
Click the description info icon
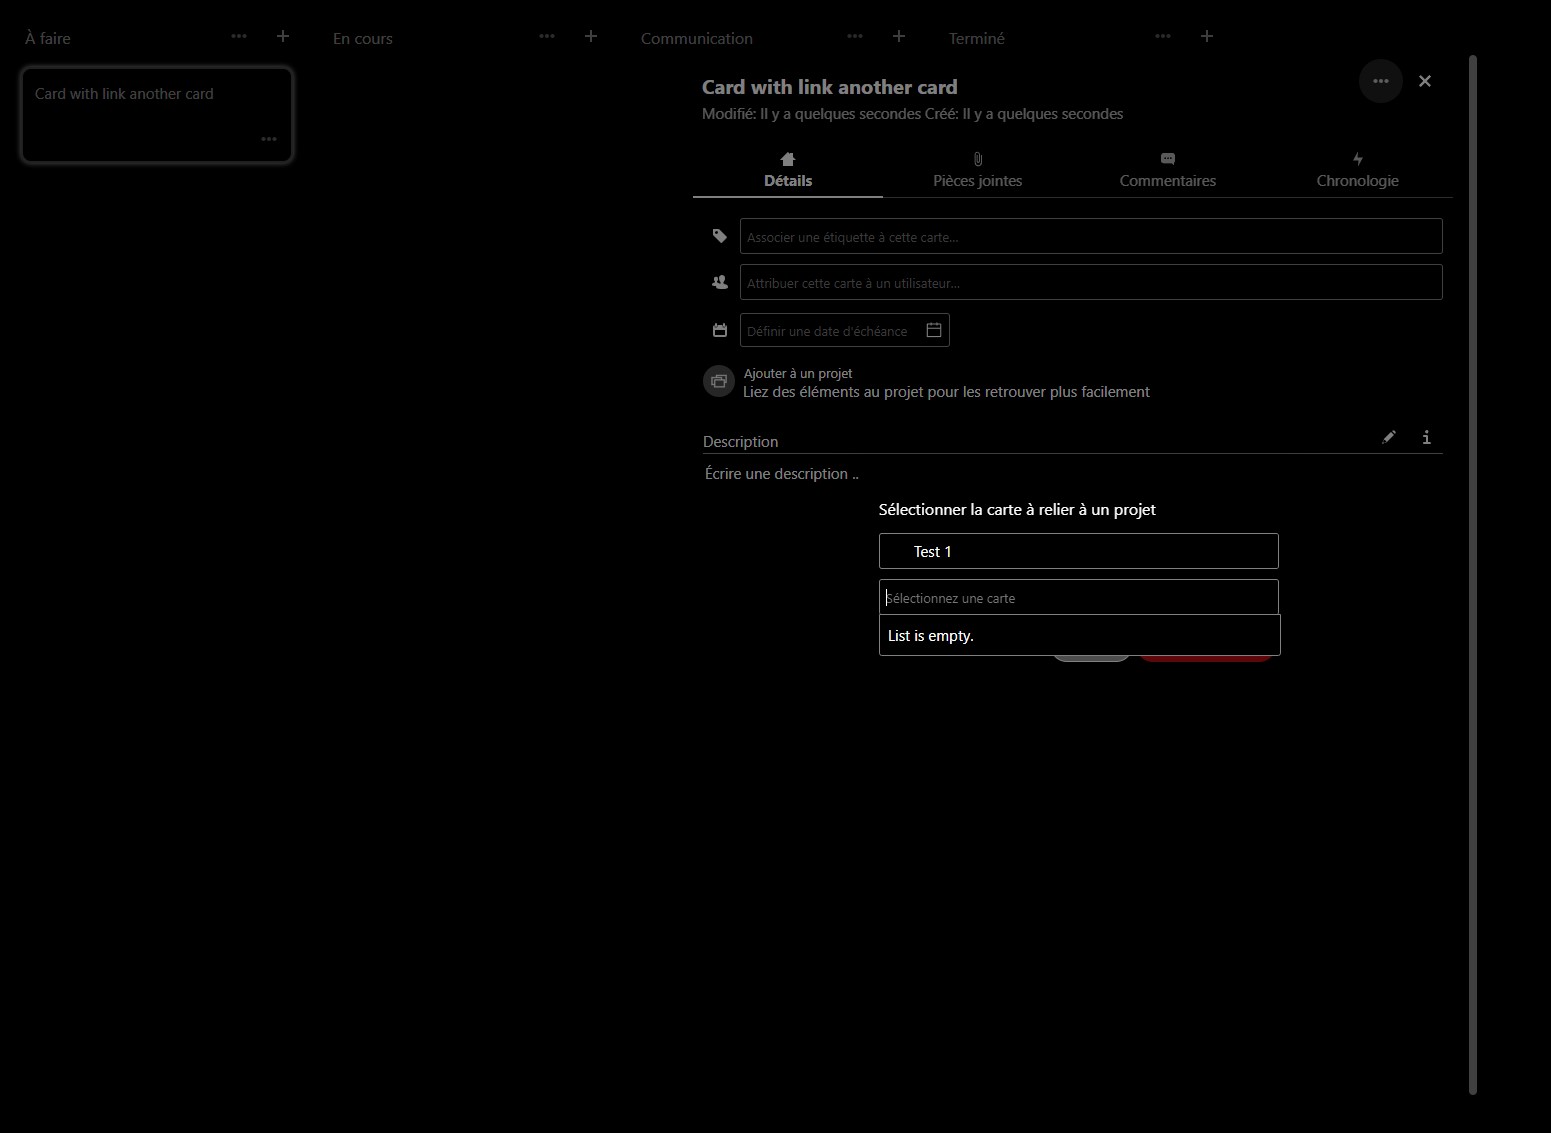pyautogui.click(x=1426, y=437)
